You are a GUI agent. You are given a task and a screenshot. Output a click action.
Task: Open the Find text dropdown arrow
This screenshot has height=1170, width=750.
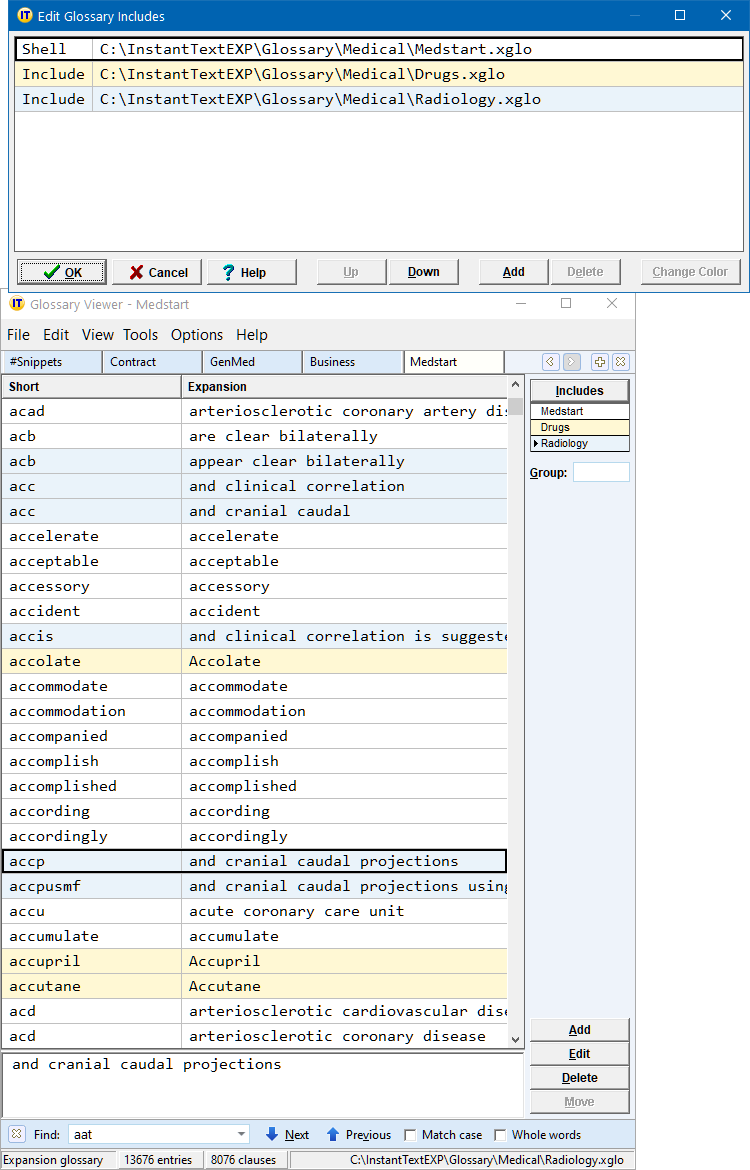pyautogui.click(x=241, y=1135)
